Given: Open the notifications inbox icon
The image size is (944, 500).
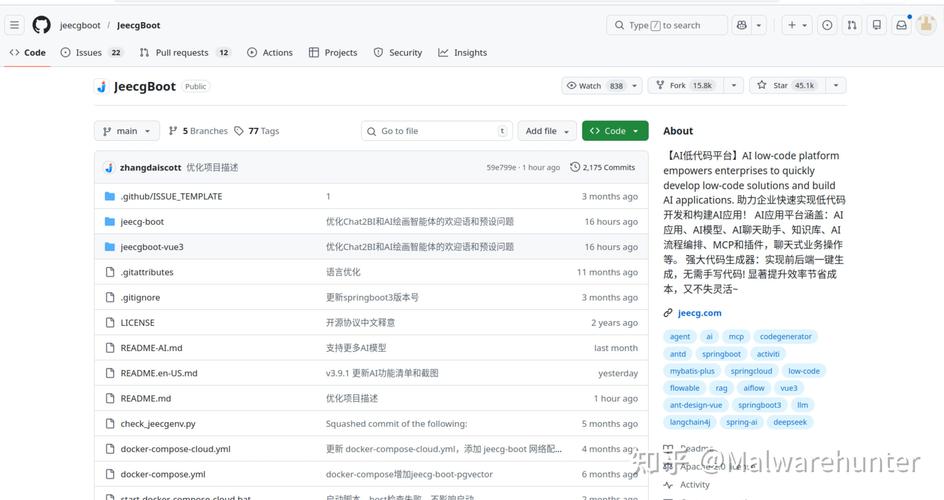Looking at the screenshot, I should click(x=901, y=25).
